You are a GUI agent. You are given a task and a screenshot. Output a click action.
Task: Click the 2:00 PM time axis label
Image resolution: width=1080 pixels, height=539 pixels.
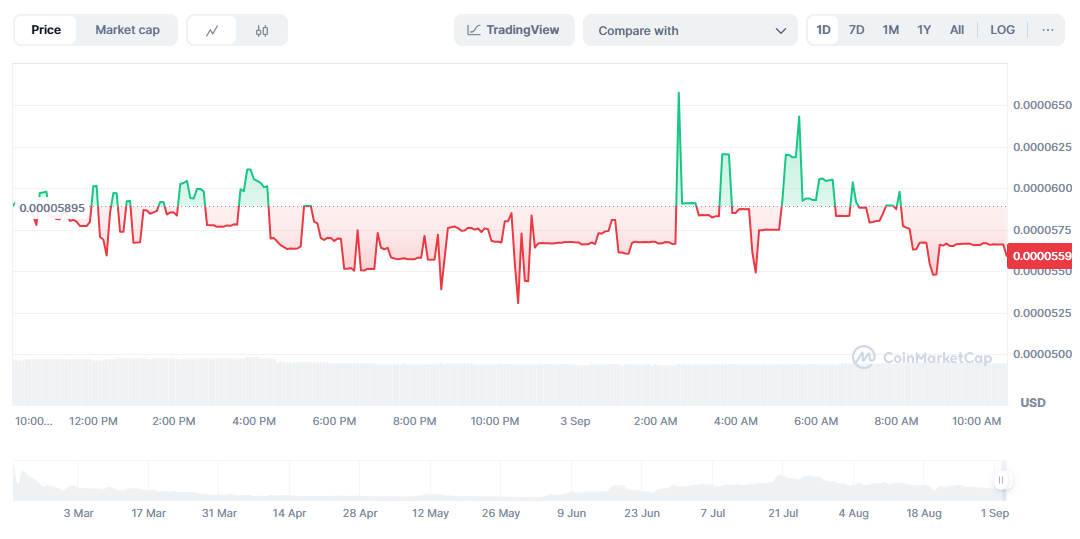[174, 421]
